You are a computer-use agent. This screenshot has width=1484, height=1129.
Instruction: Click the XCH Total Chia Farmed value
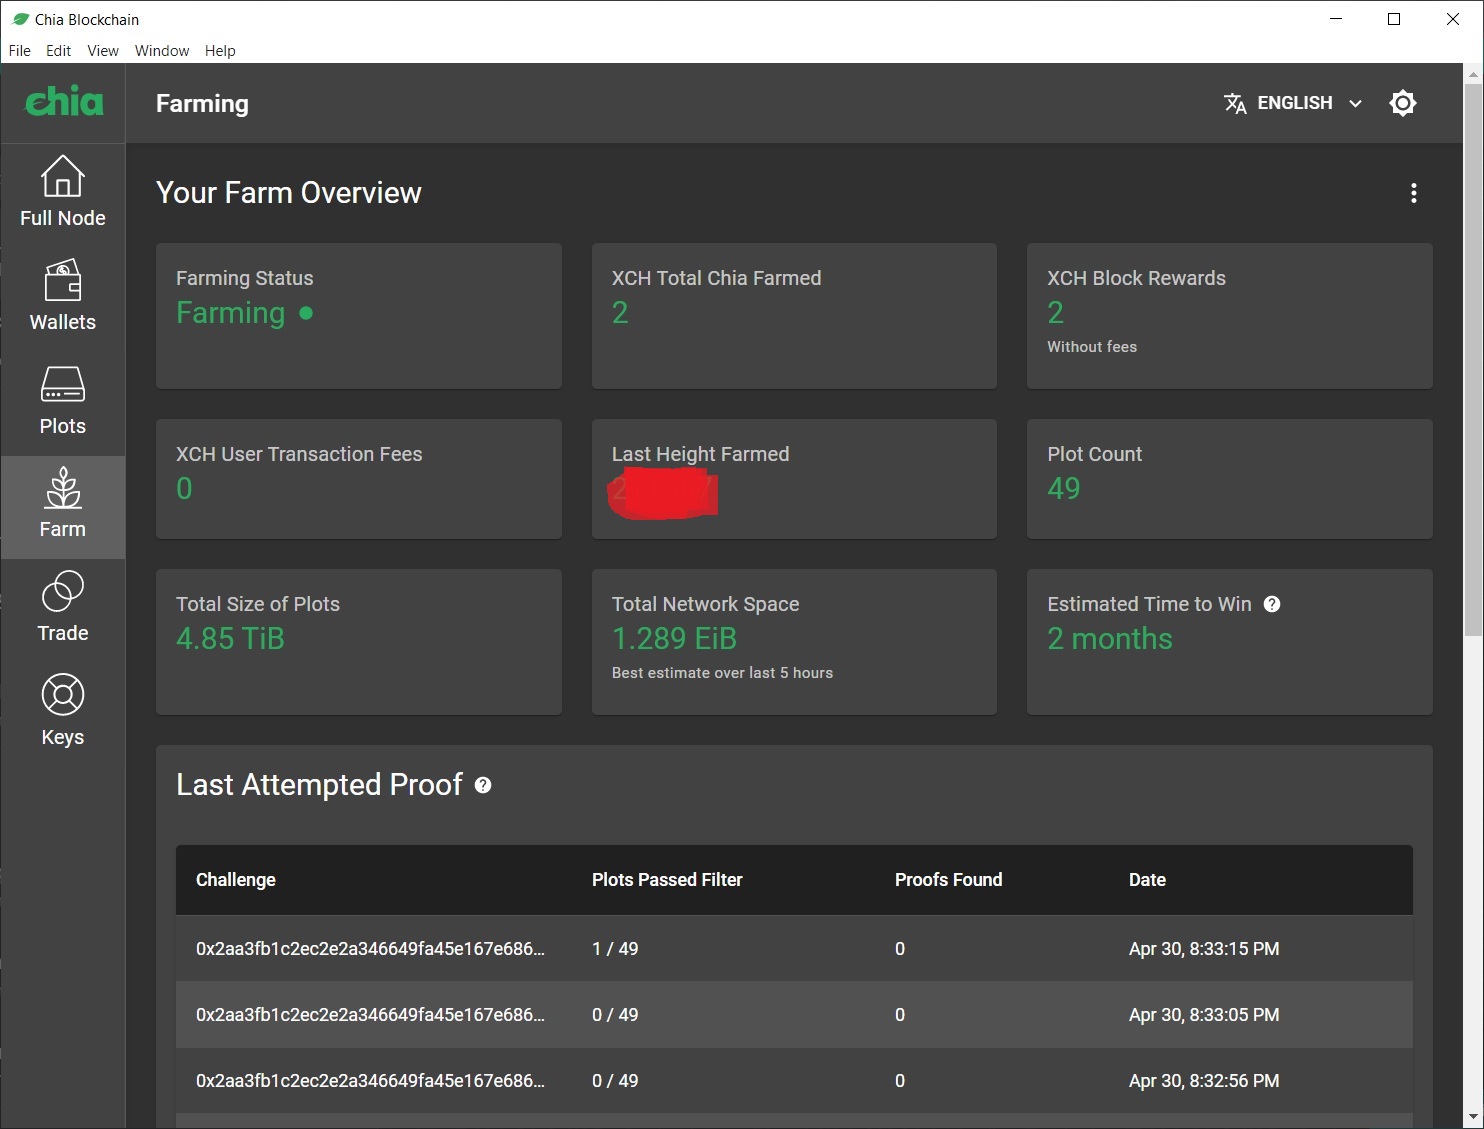tap(620, 313)
